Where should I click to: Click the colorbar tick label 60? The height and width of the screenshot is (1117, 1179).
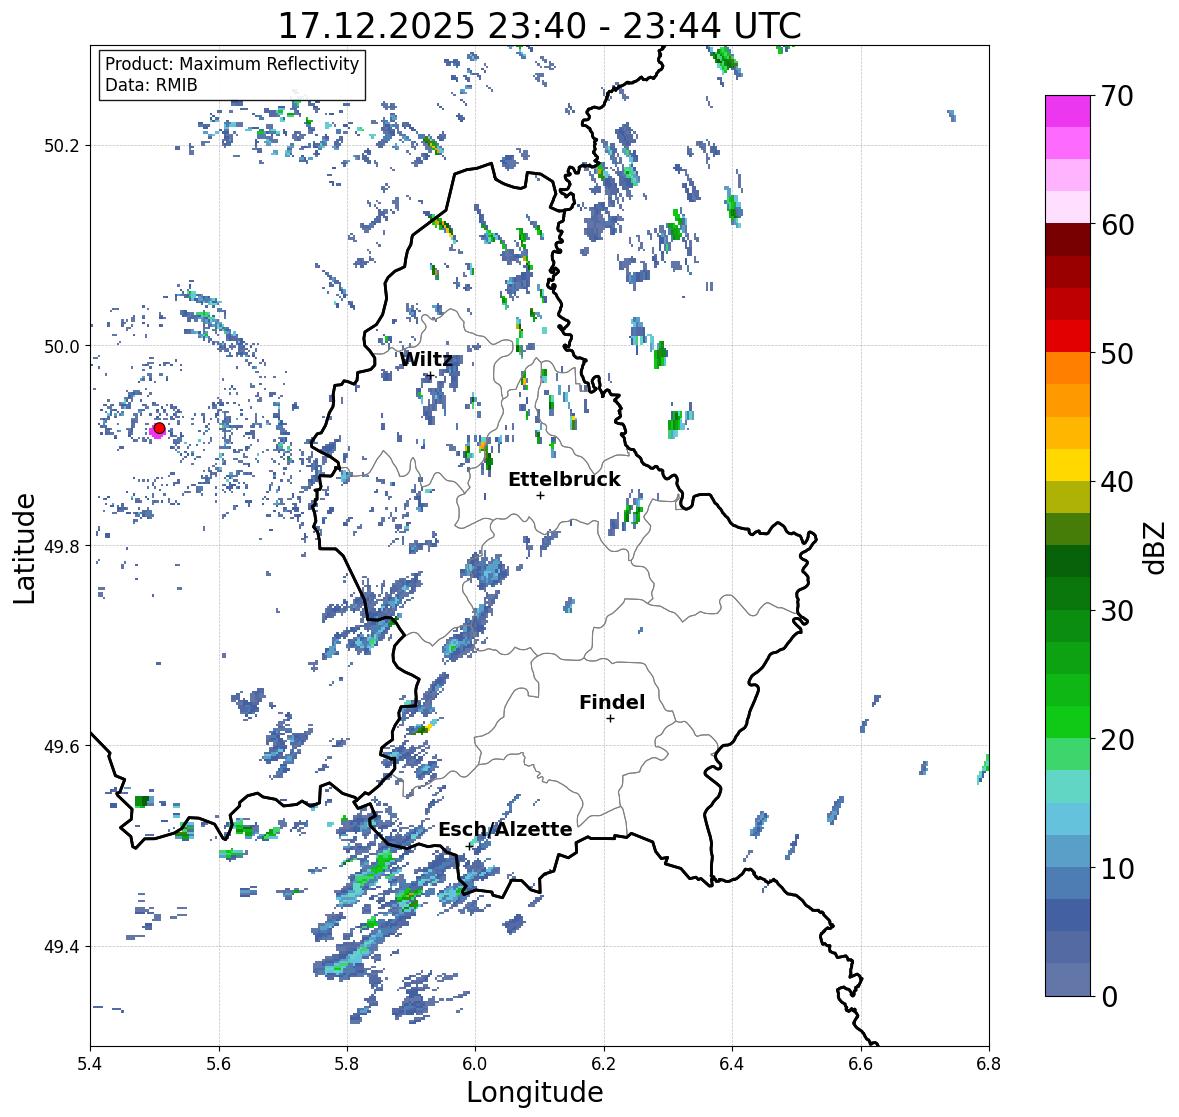tap(1117, 225)
